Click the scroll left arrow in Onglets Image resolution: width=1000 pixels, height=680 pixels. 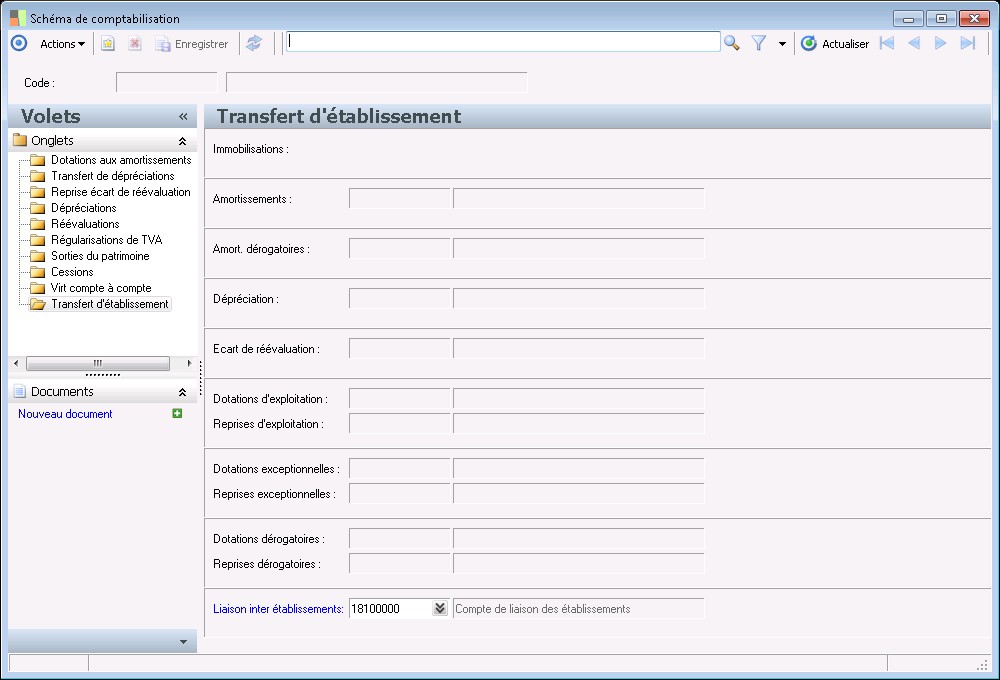pos(16,363)
